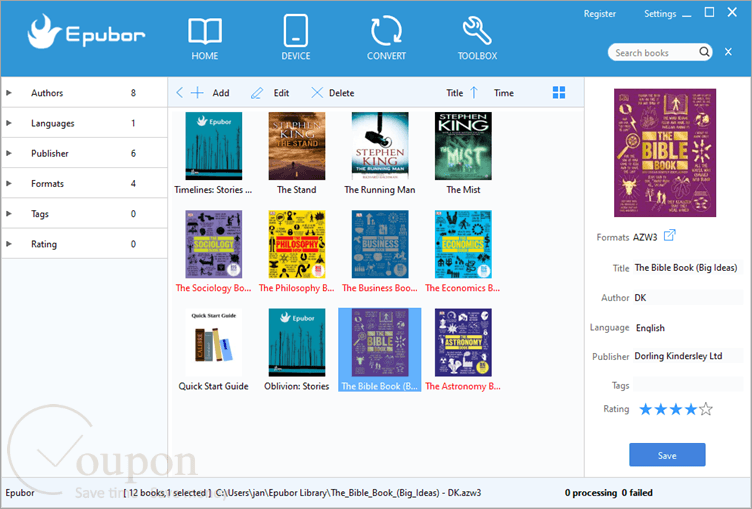
Task: Set rating to four stars
Action: [691, 409]
